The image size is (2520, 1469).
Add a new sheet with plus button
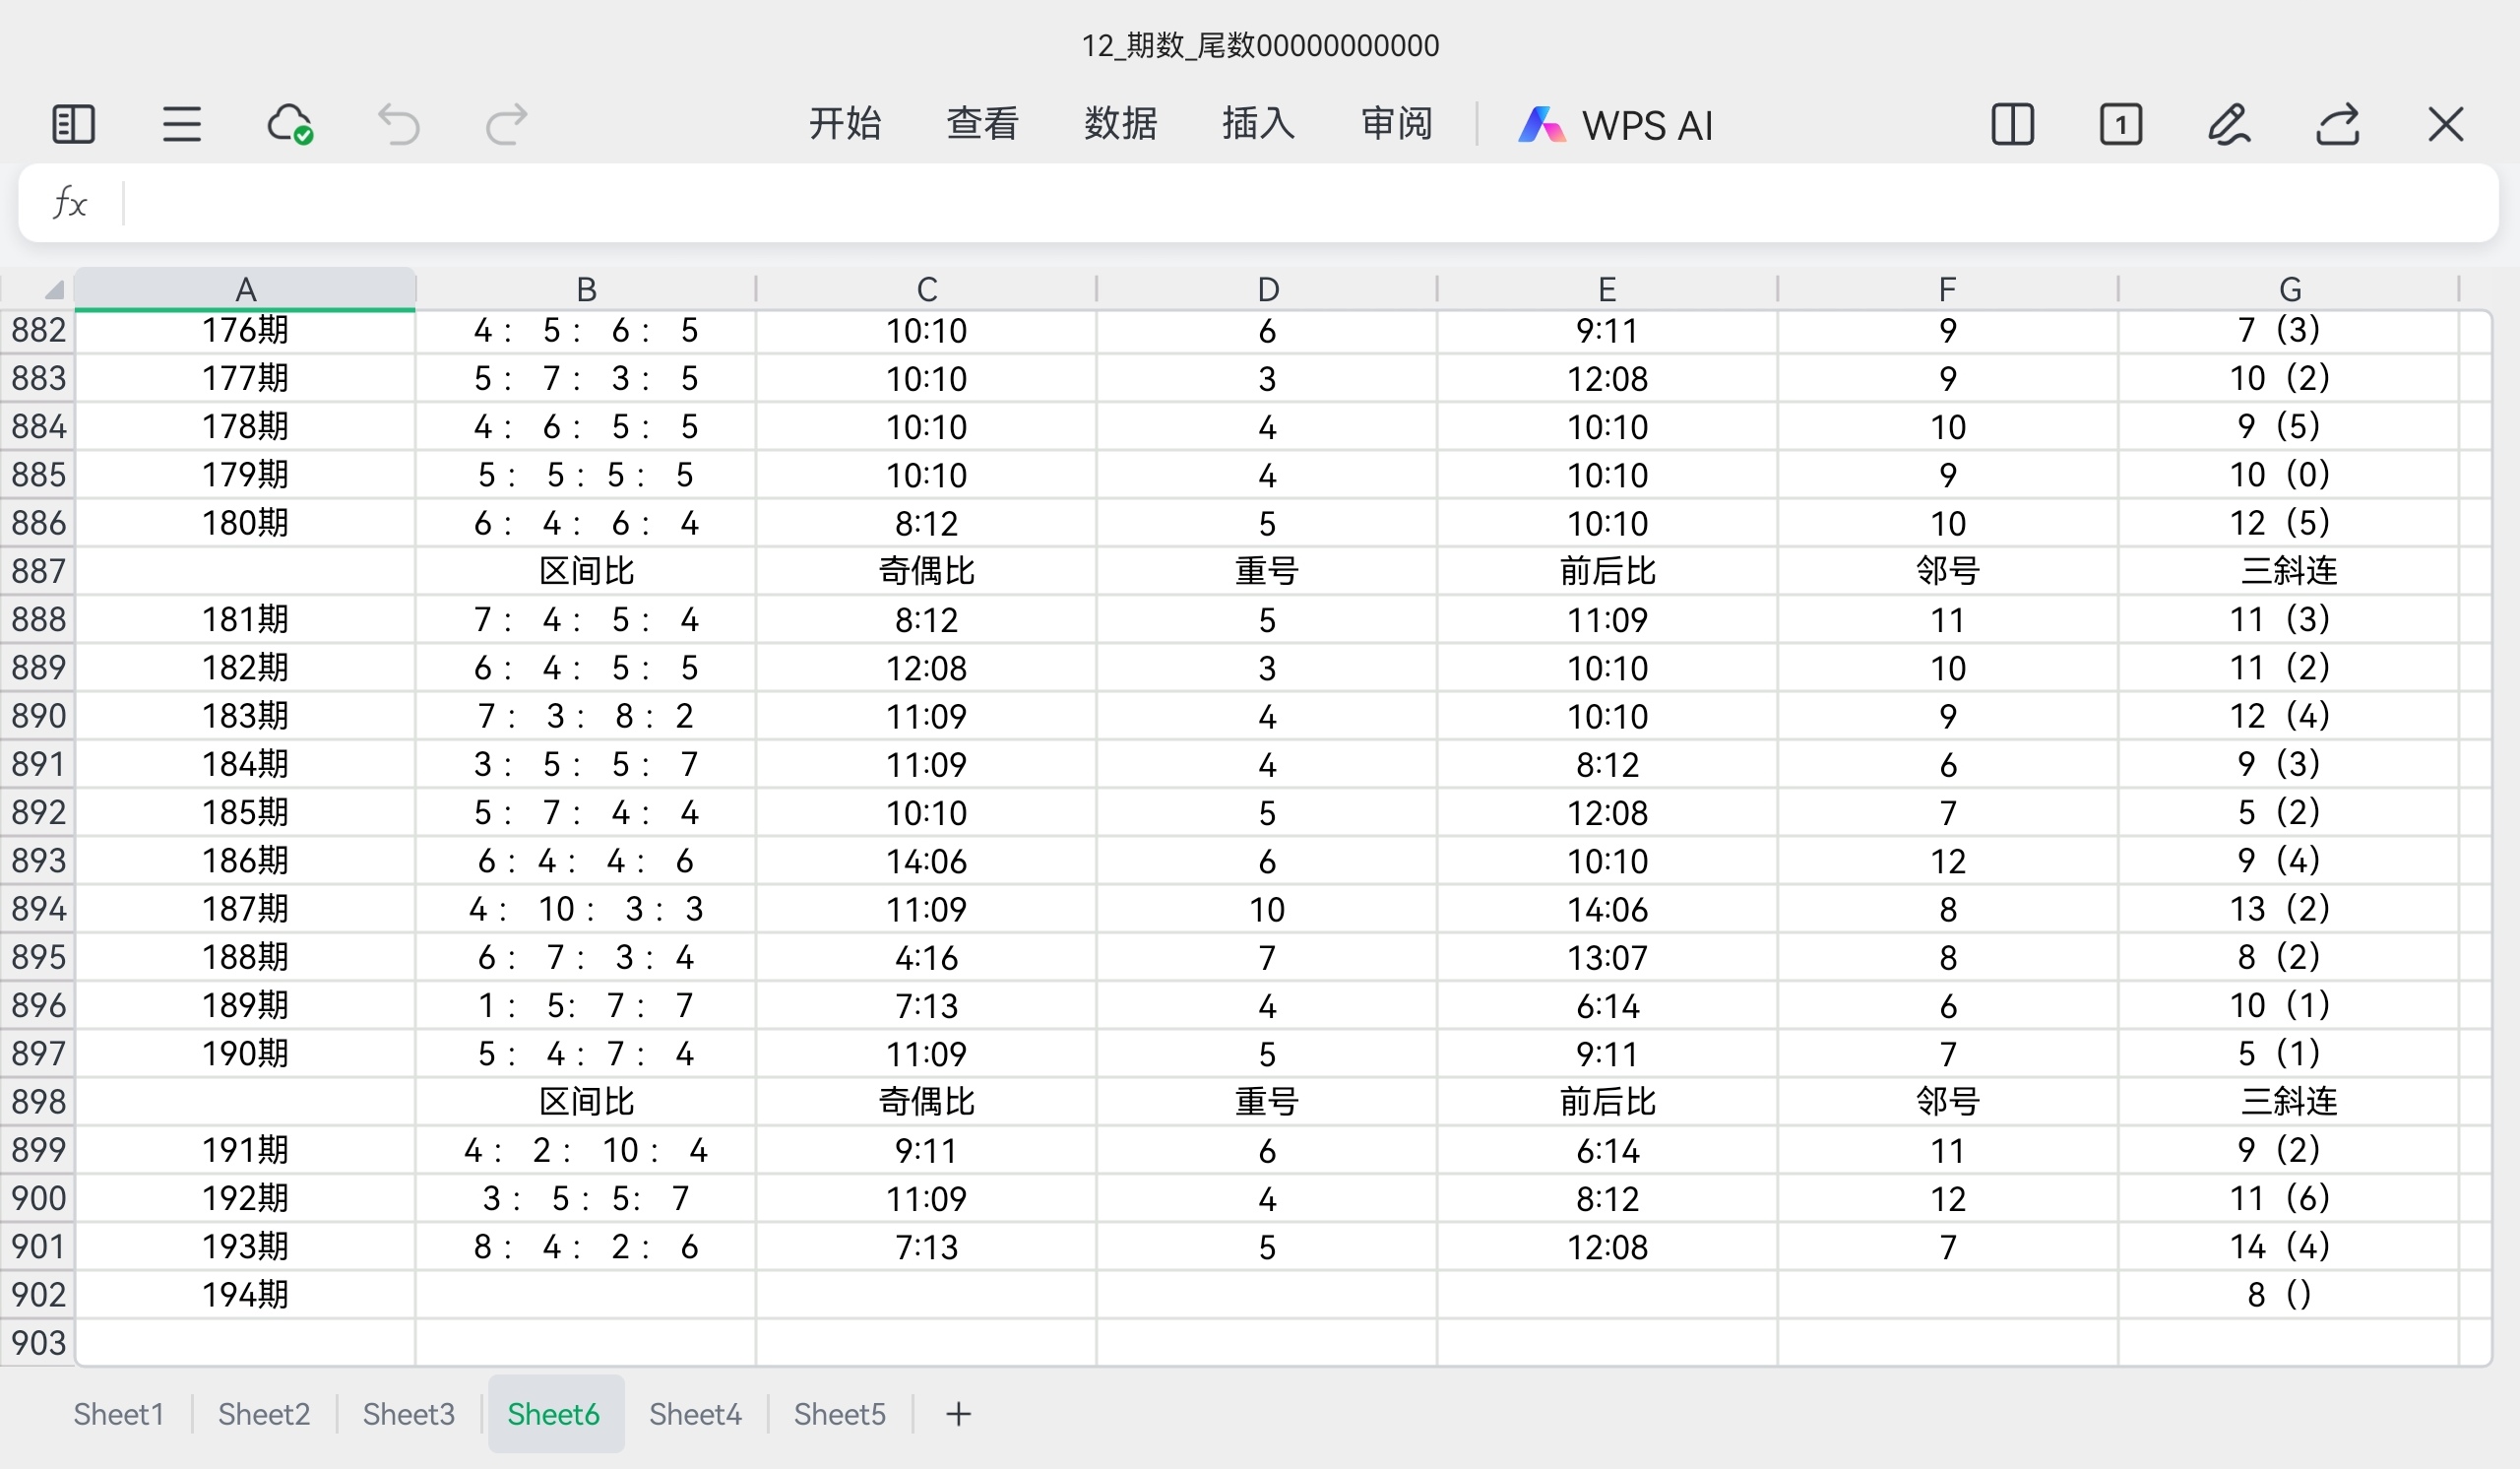click(957, 1414)
